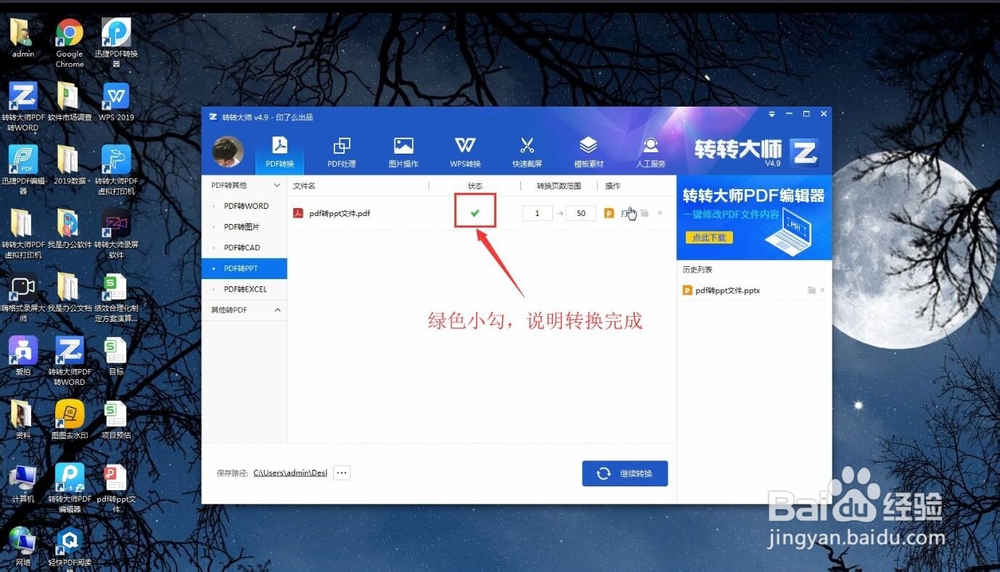The width and height of the screenshot is (1000, 572).
Task: Click the green checkmark status icon
Action: point(475,213)
